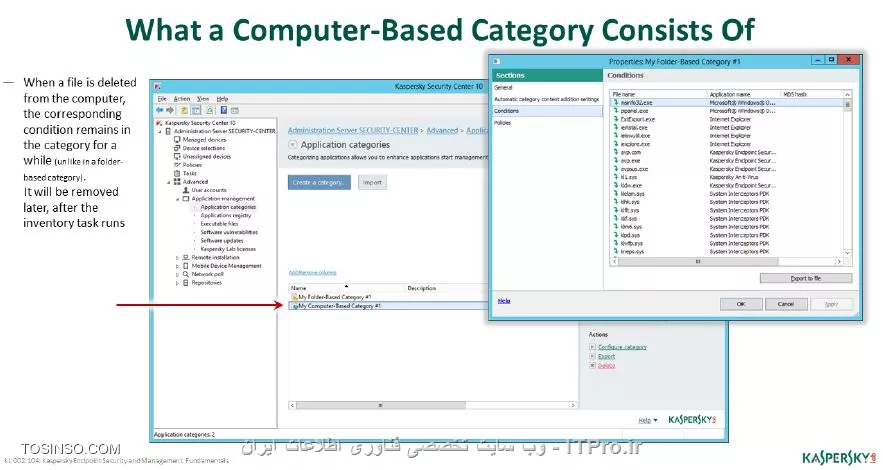Screen dimensions: 883x470
Task: Click the Configure category action icon
Action: pos(592,347)
